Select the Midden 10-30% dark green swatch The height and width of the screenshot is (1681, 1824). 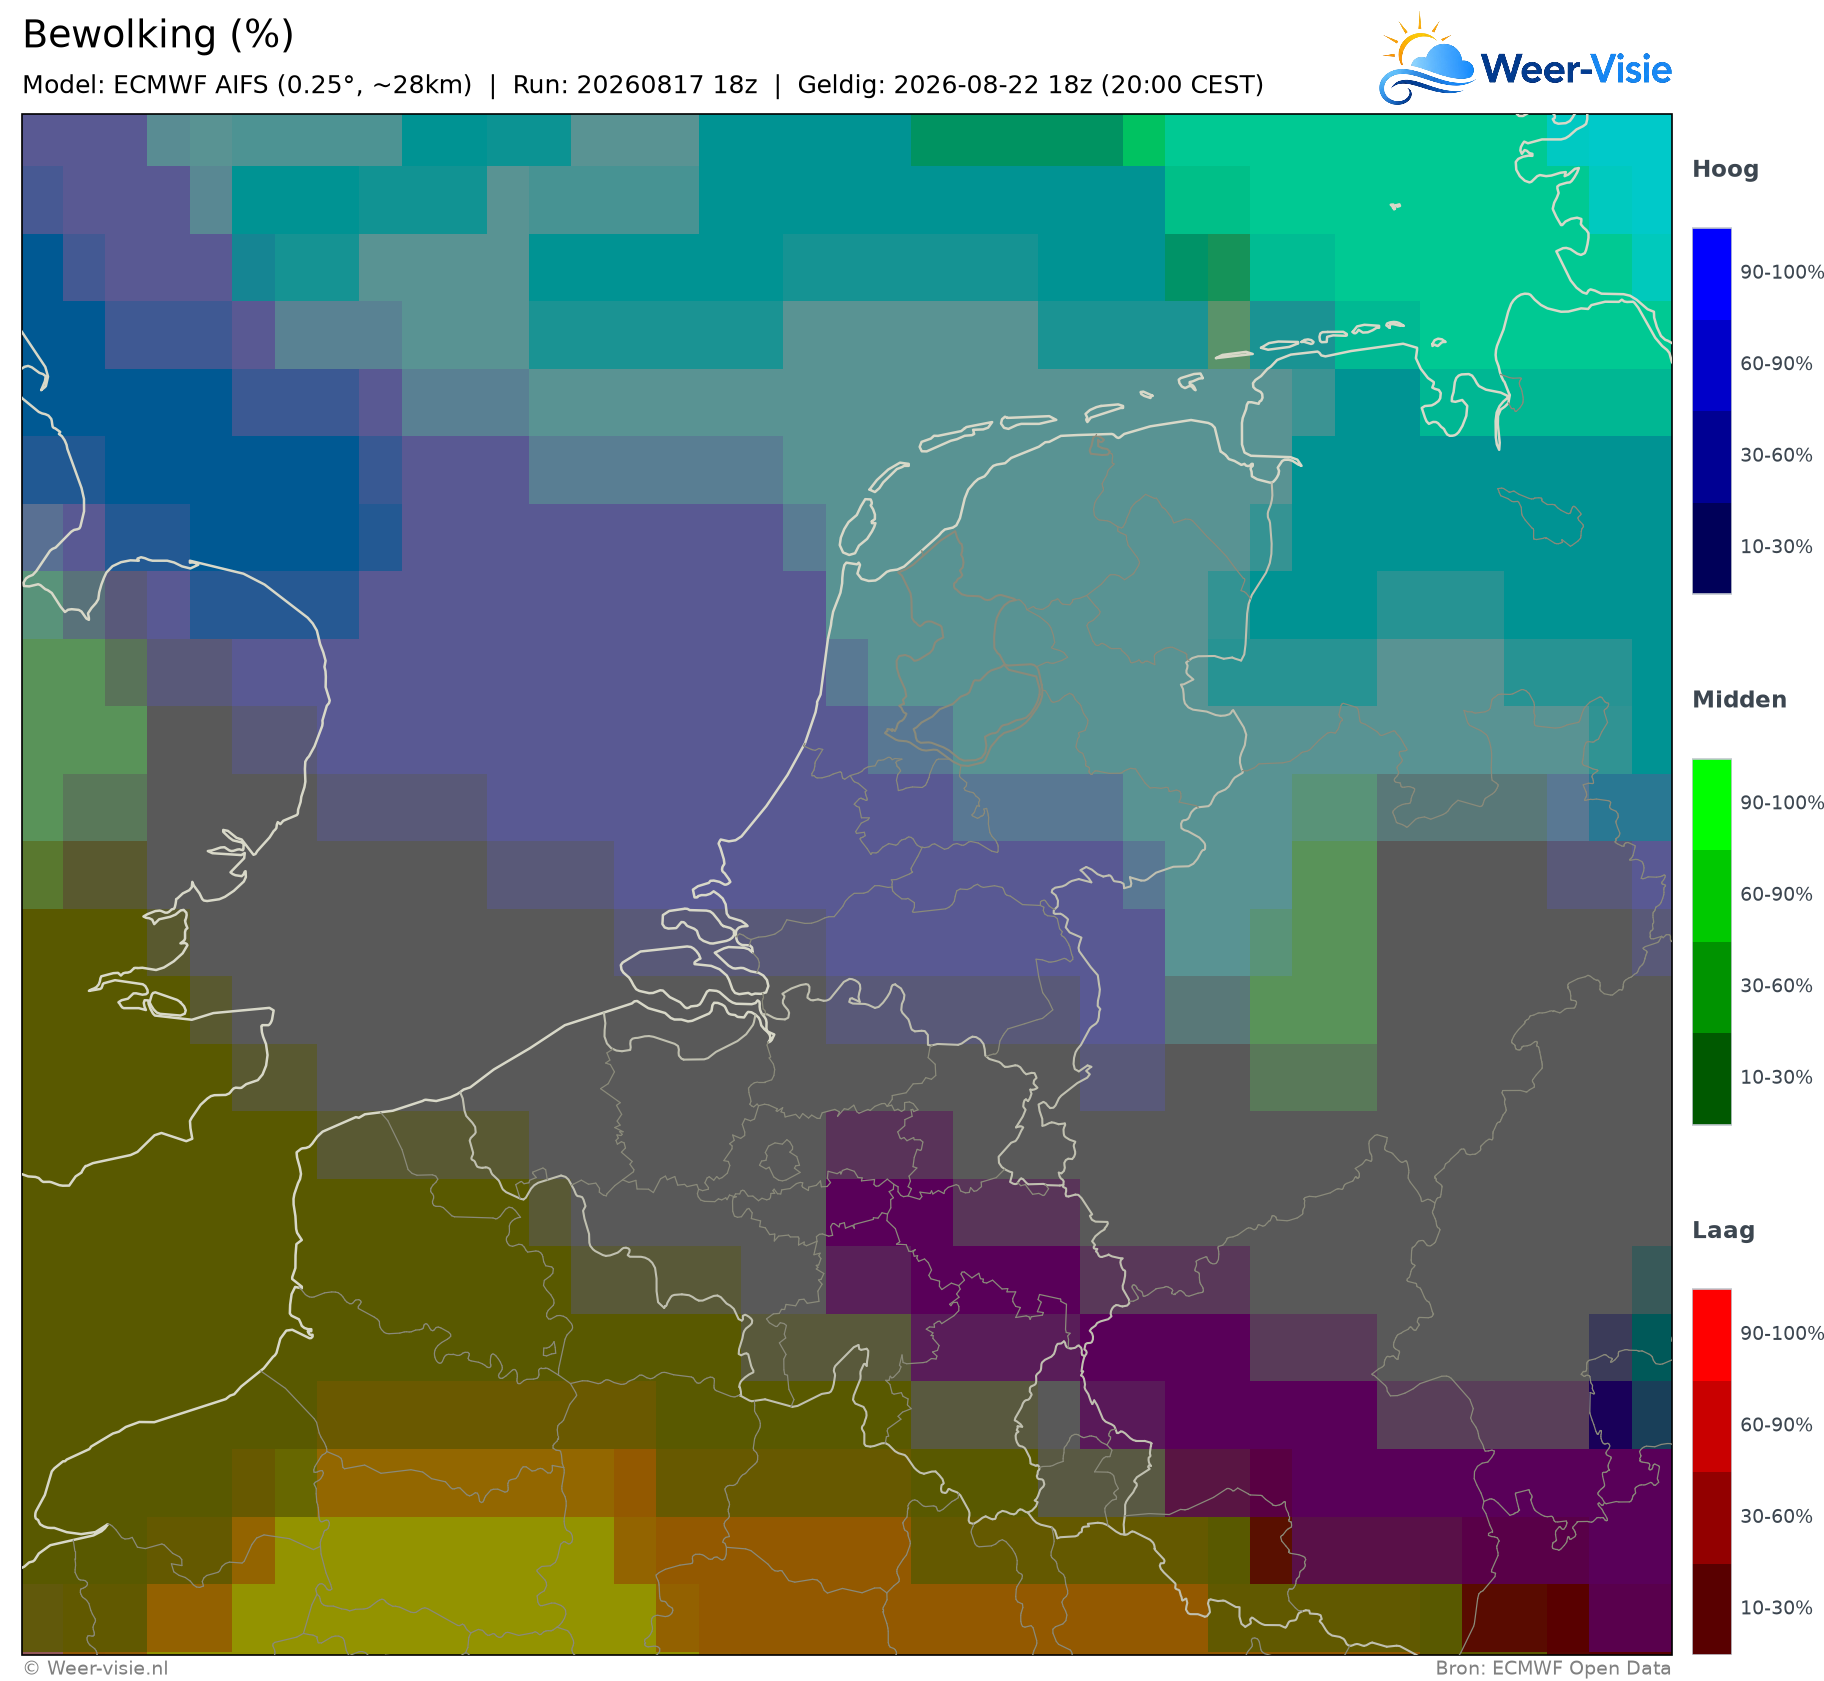click(1711, 1078)
